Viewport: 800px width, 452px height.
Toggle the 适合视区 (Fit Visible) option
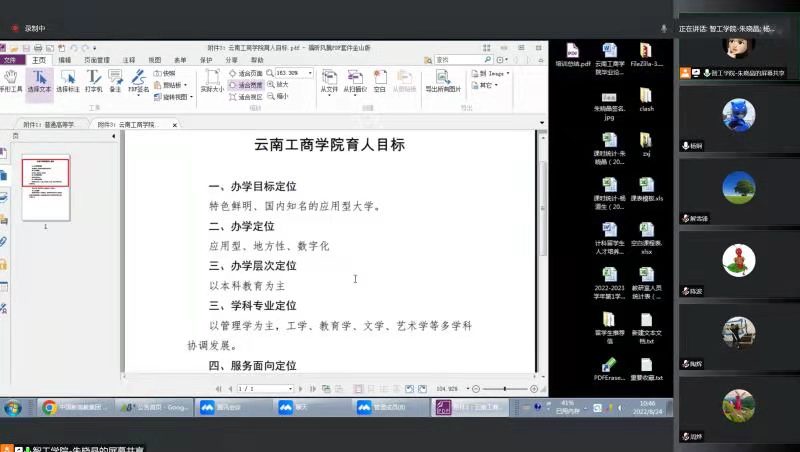point(246,97)
